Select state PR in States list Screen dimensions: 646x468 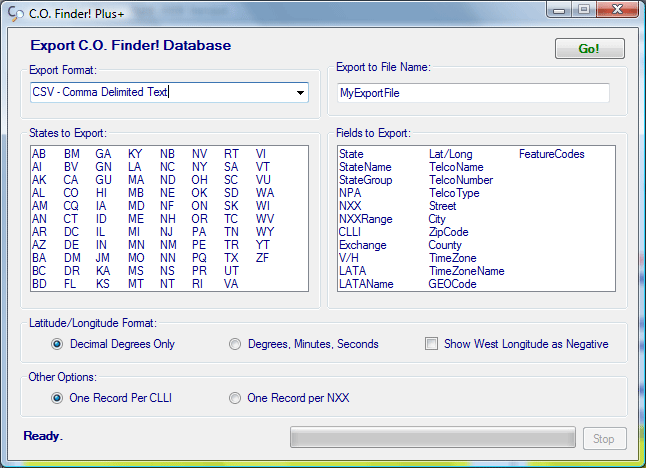click(199, 271)
